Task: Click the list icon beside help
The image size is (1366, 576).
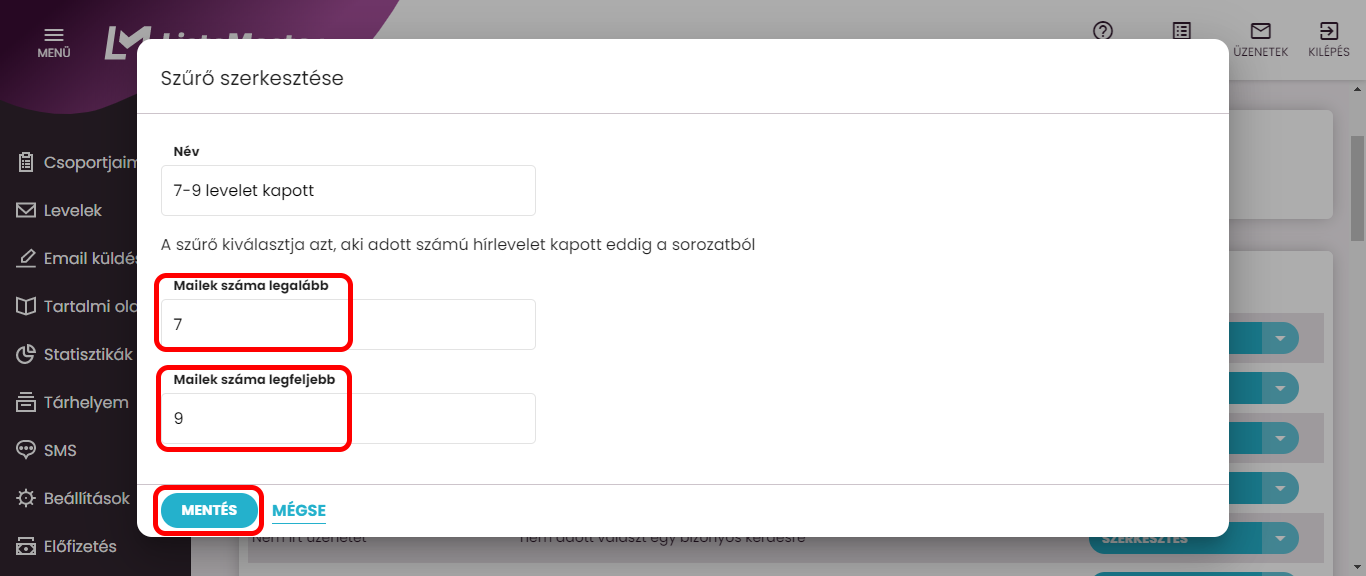Action: (1182, 31)
